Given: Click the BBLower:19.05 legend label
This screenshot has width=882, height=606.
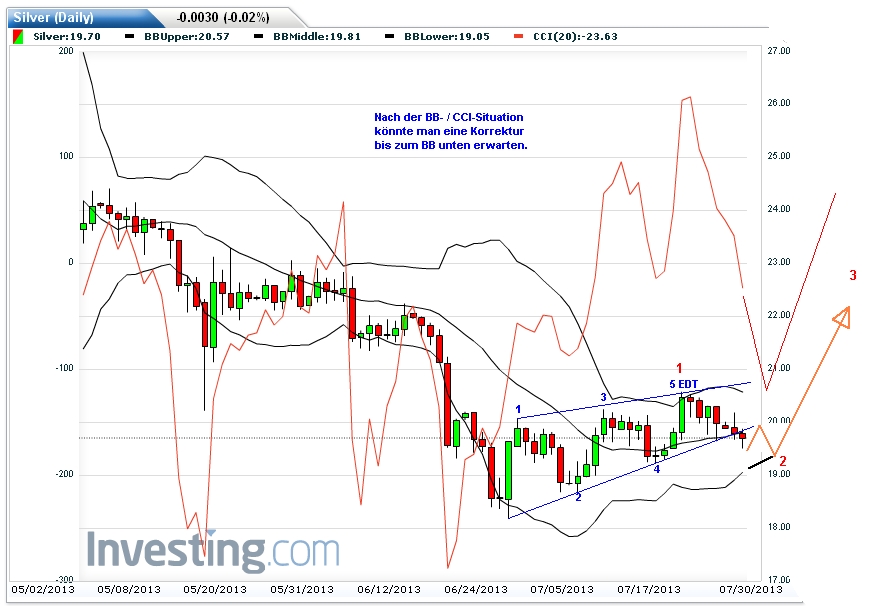Looking at the screenshot, I should 447,37.
